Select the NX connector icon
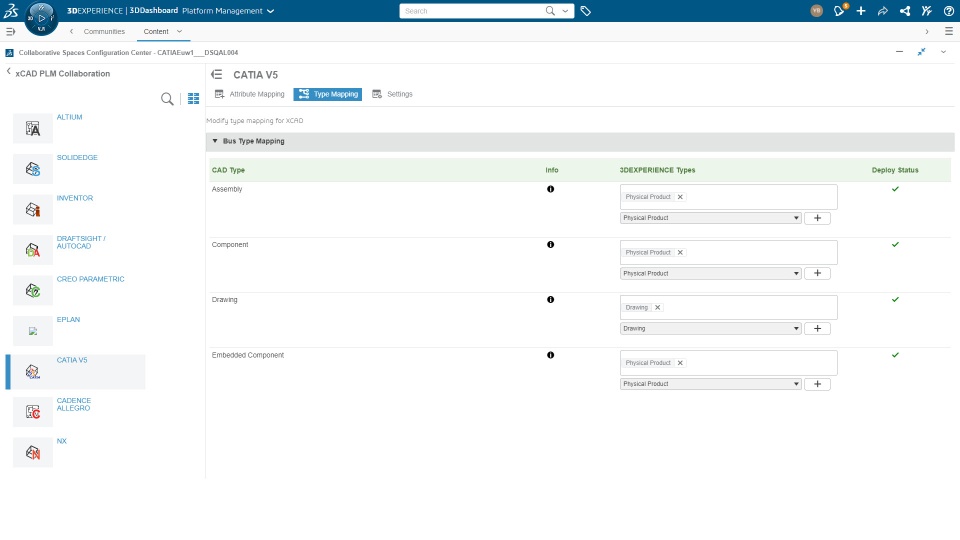This screenshot has width=960, height=540. 33,452
